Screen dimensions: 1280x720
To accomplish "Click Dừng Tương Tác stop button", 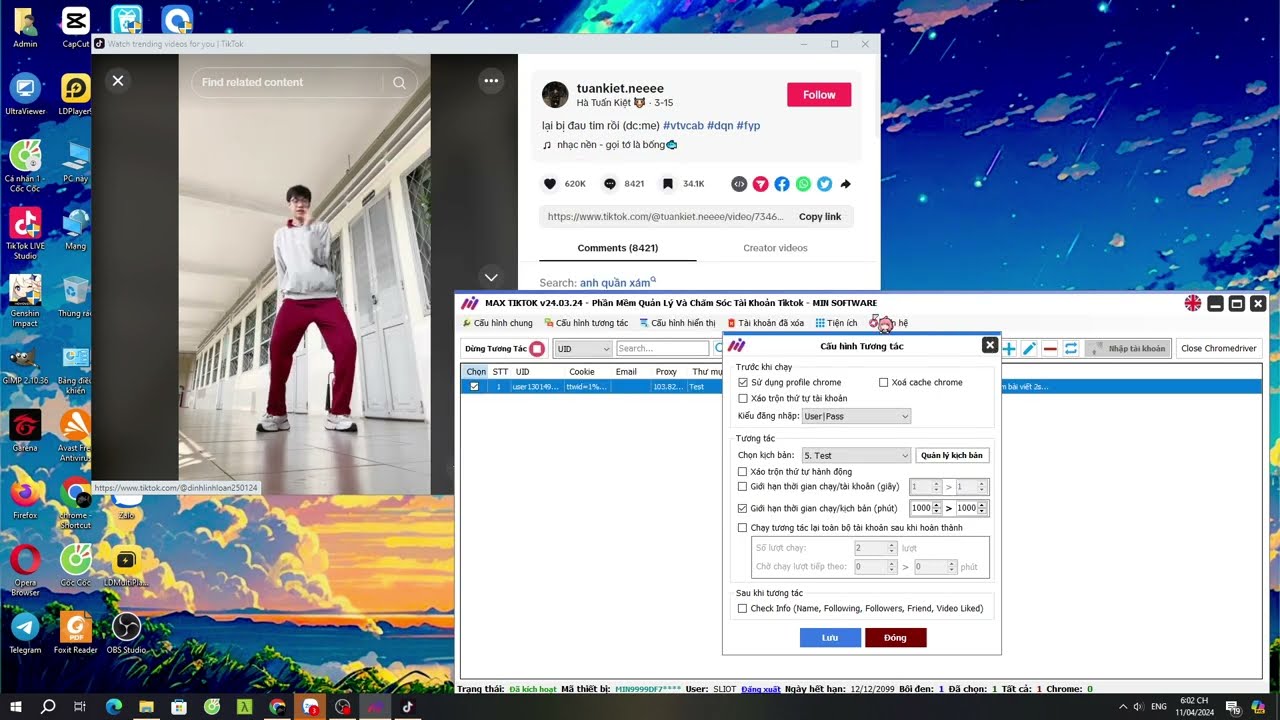I will 504,348.
